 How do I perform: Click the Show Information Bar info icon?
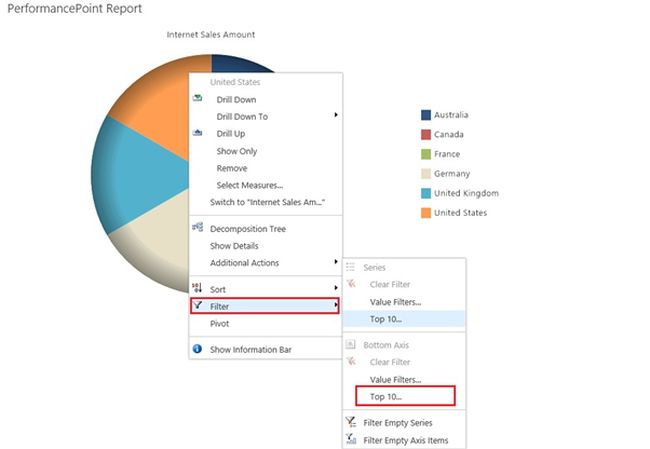click(x=198, y=349)
